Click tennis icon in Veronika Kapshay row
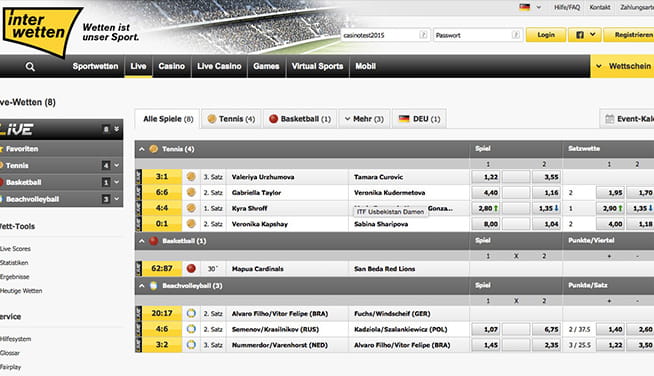Viewport: 654px width, 376px height. click(x=191, y=224)
